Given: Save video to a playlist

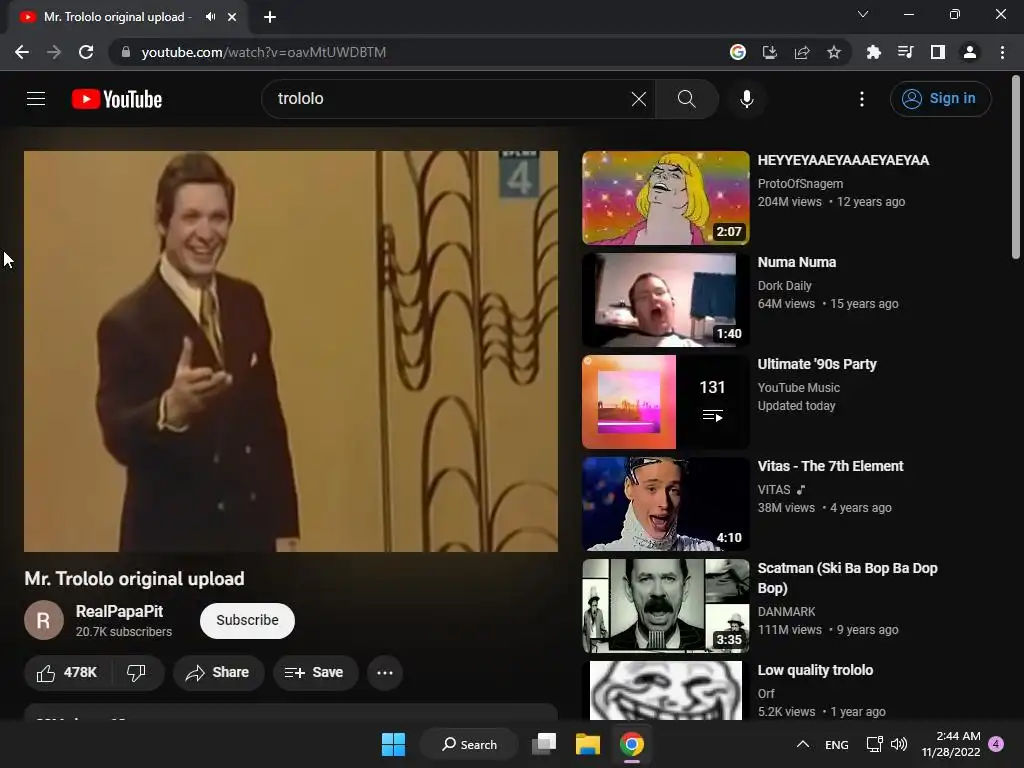Looking at the screenshot, I should click(x=315, y=673).
